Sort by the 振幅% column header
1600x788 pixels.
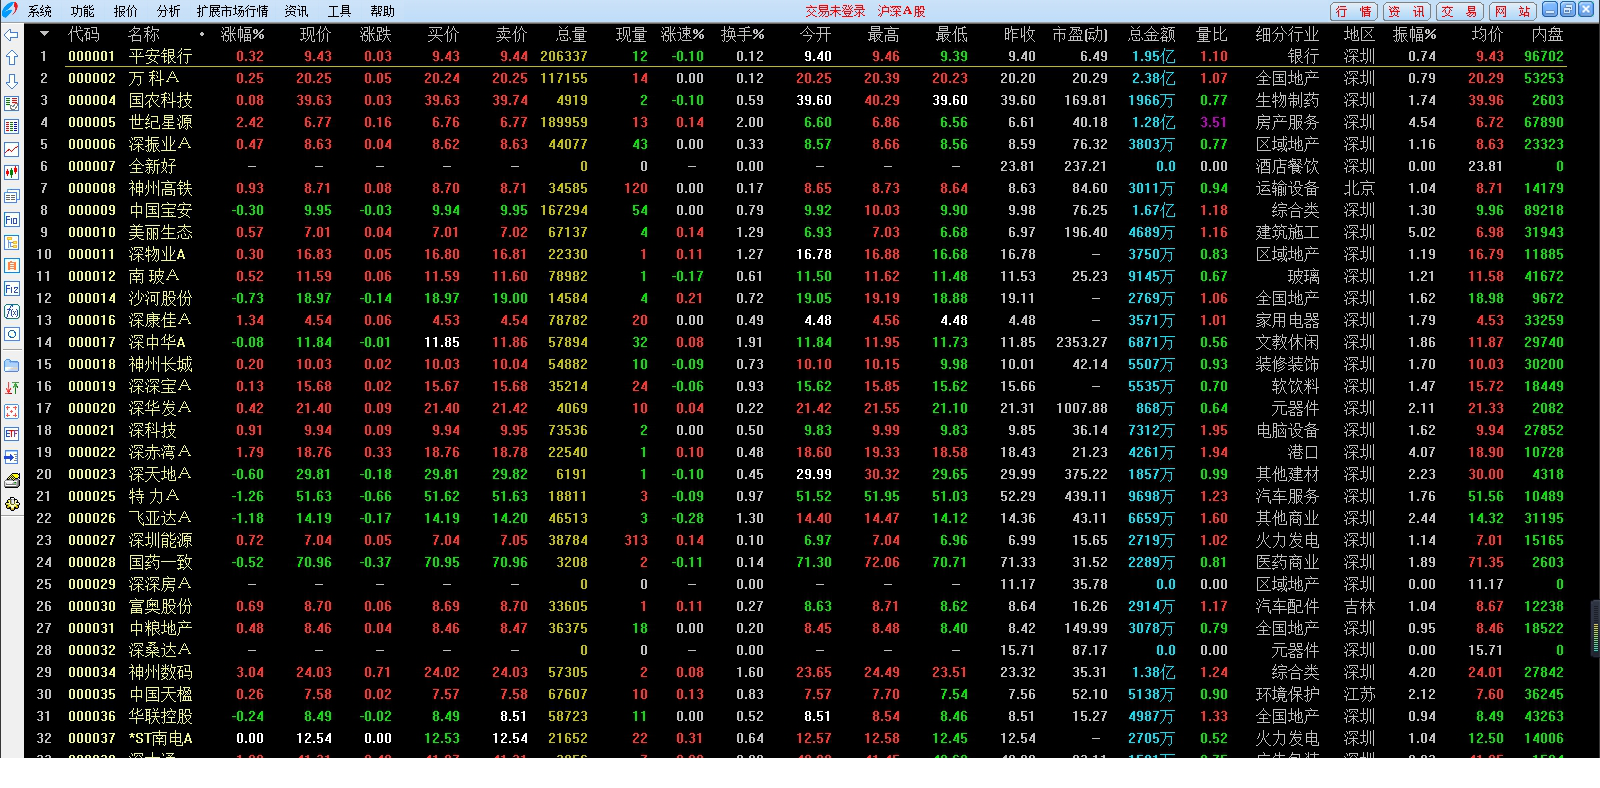click(x=1414, y=34)
